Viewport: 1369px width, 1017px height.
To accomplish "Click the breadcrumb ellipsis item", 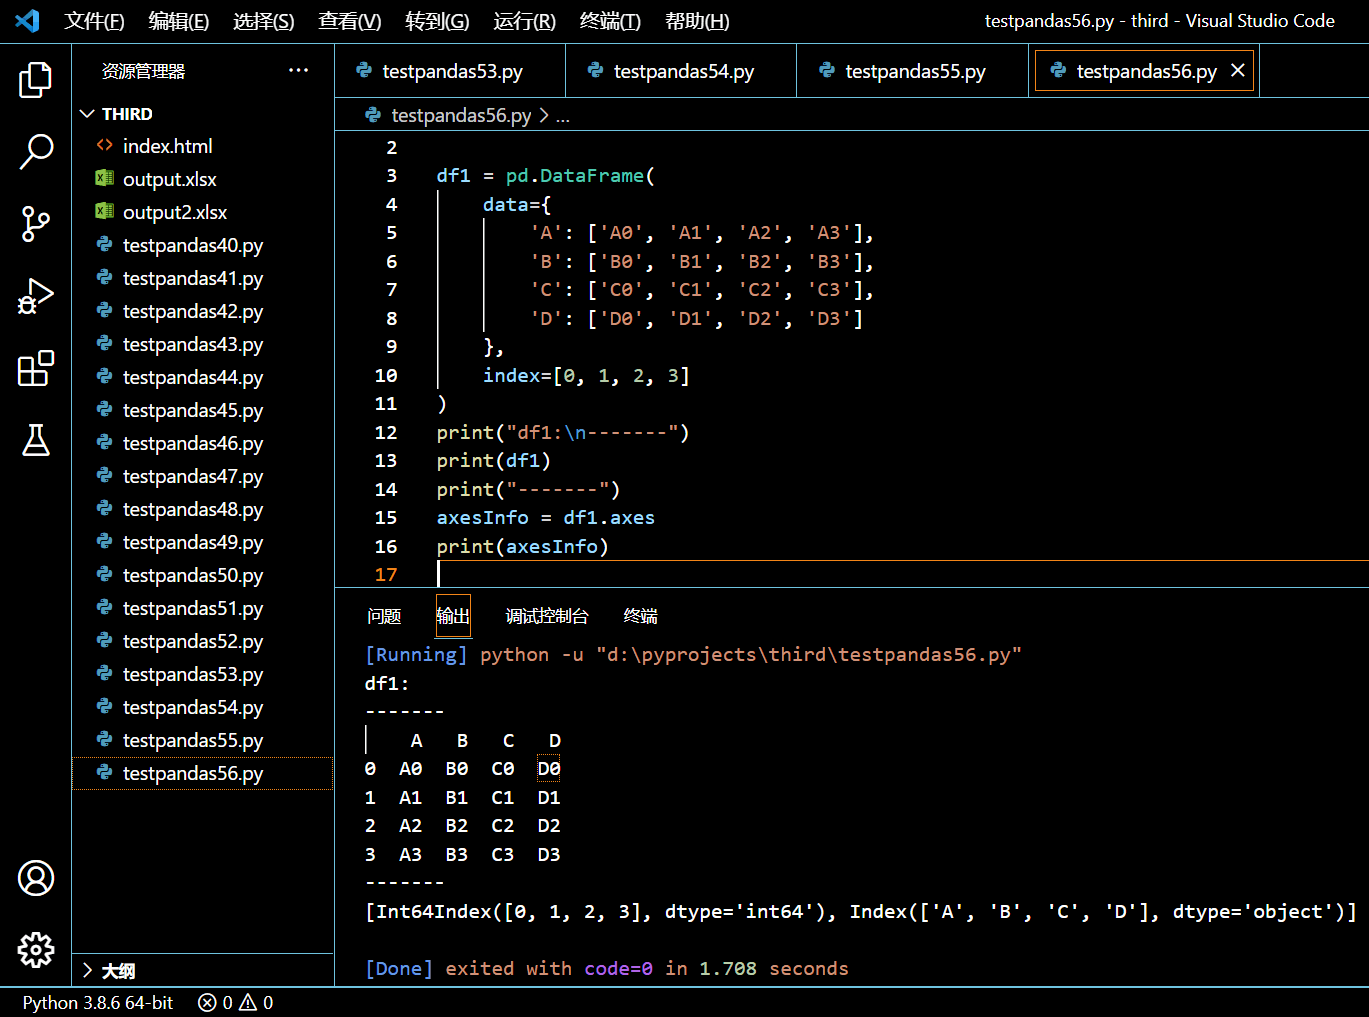I will click(x=563, y=116).
